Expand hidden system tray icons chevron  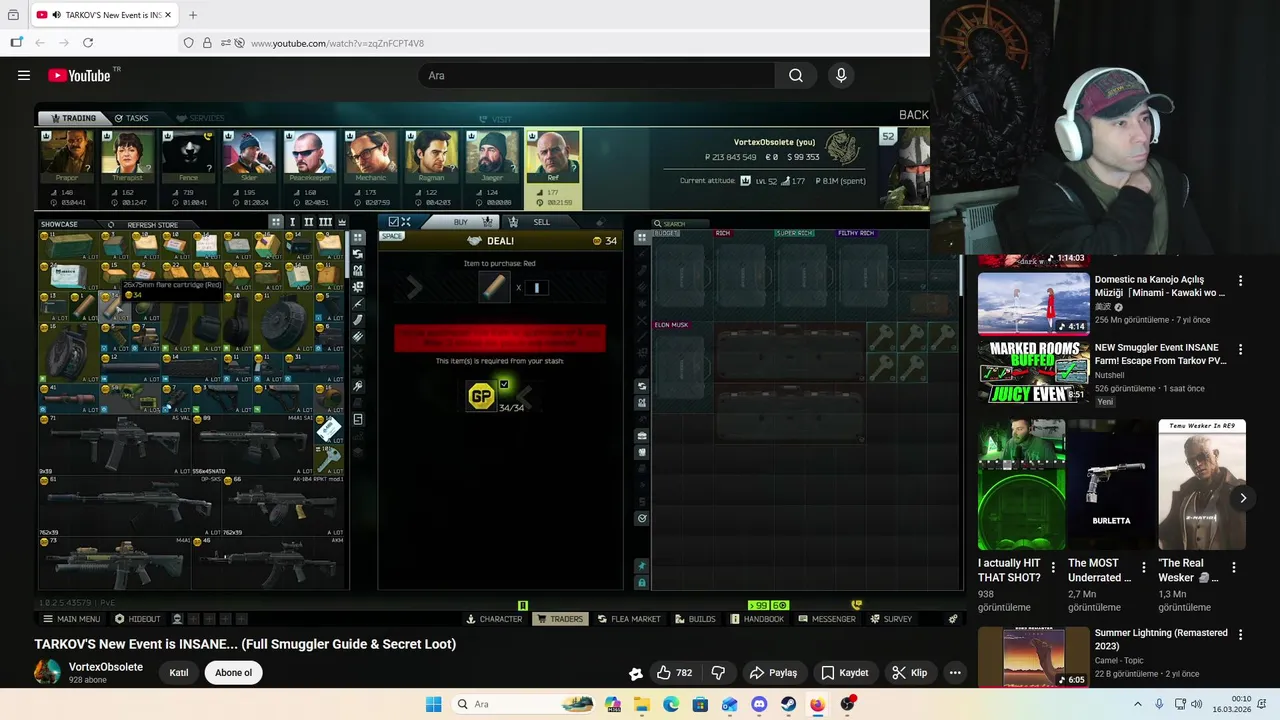coord(1138,704)
